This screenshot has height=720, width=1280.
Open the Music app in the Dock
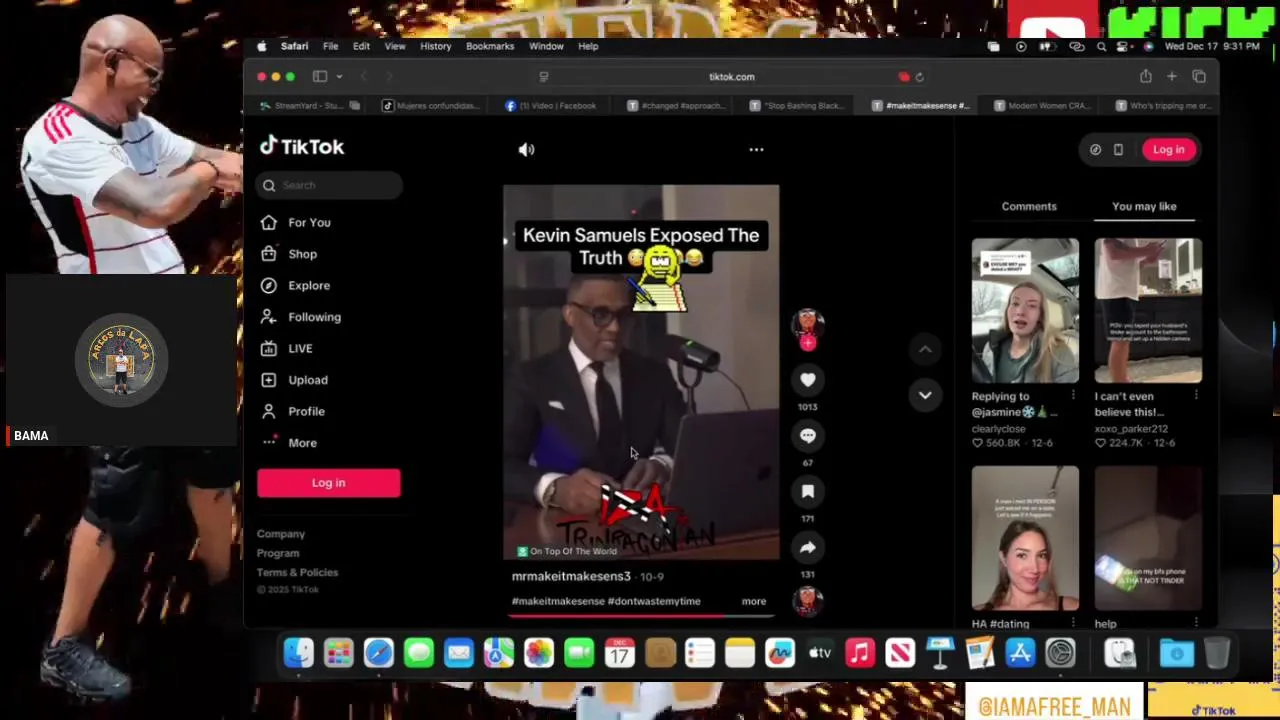[x=860, y=654]
